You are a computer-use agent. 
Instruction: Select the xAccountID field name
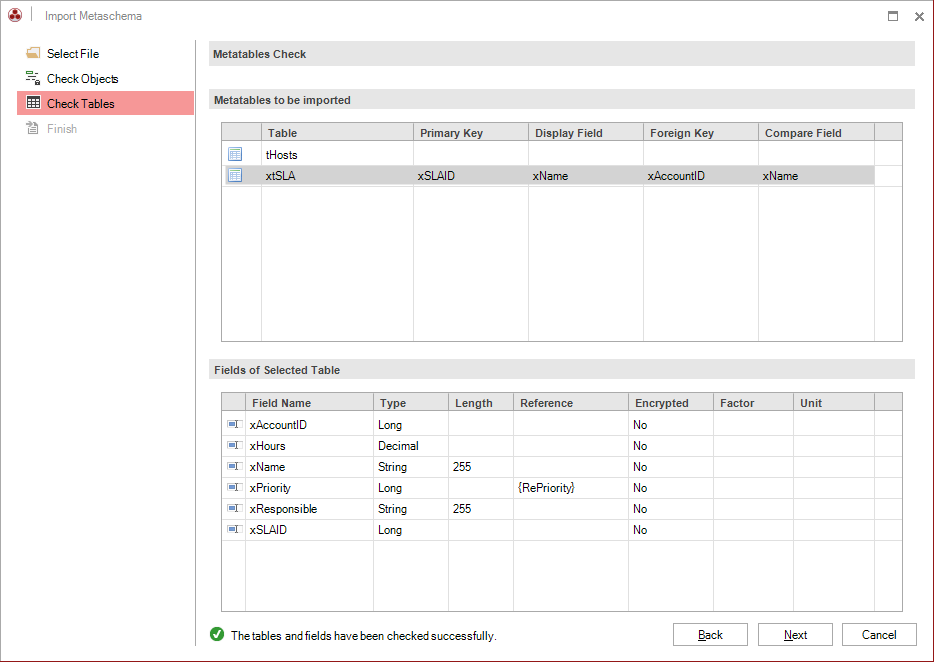278,425
